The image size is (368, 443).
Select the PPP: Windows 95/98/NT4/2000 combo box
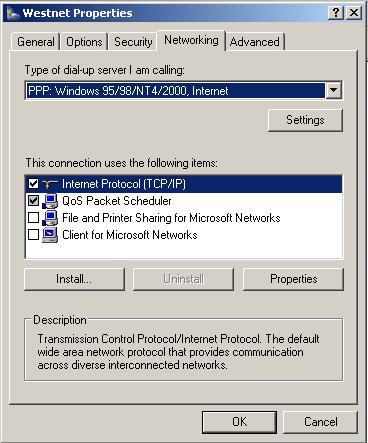(183, 90)
